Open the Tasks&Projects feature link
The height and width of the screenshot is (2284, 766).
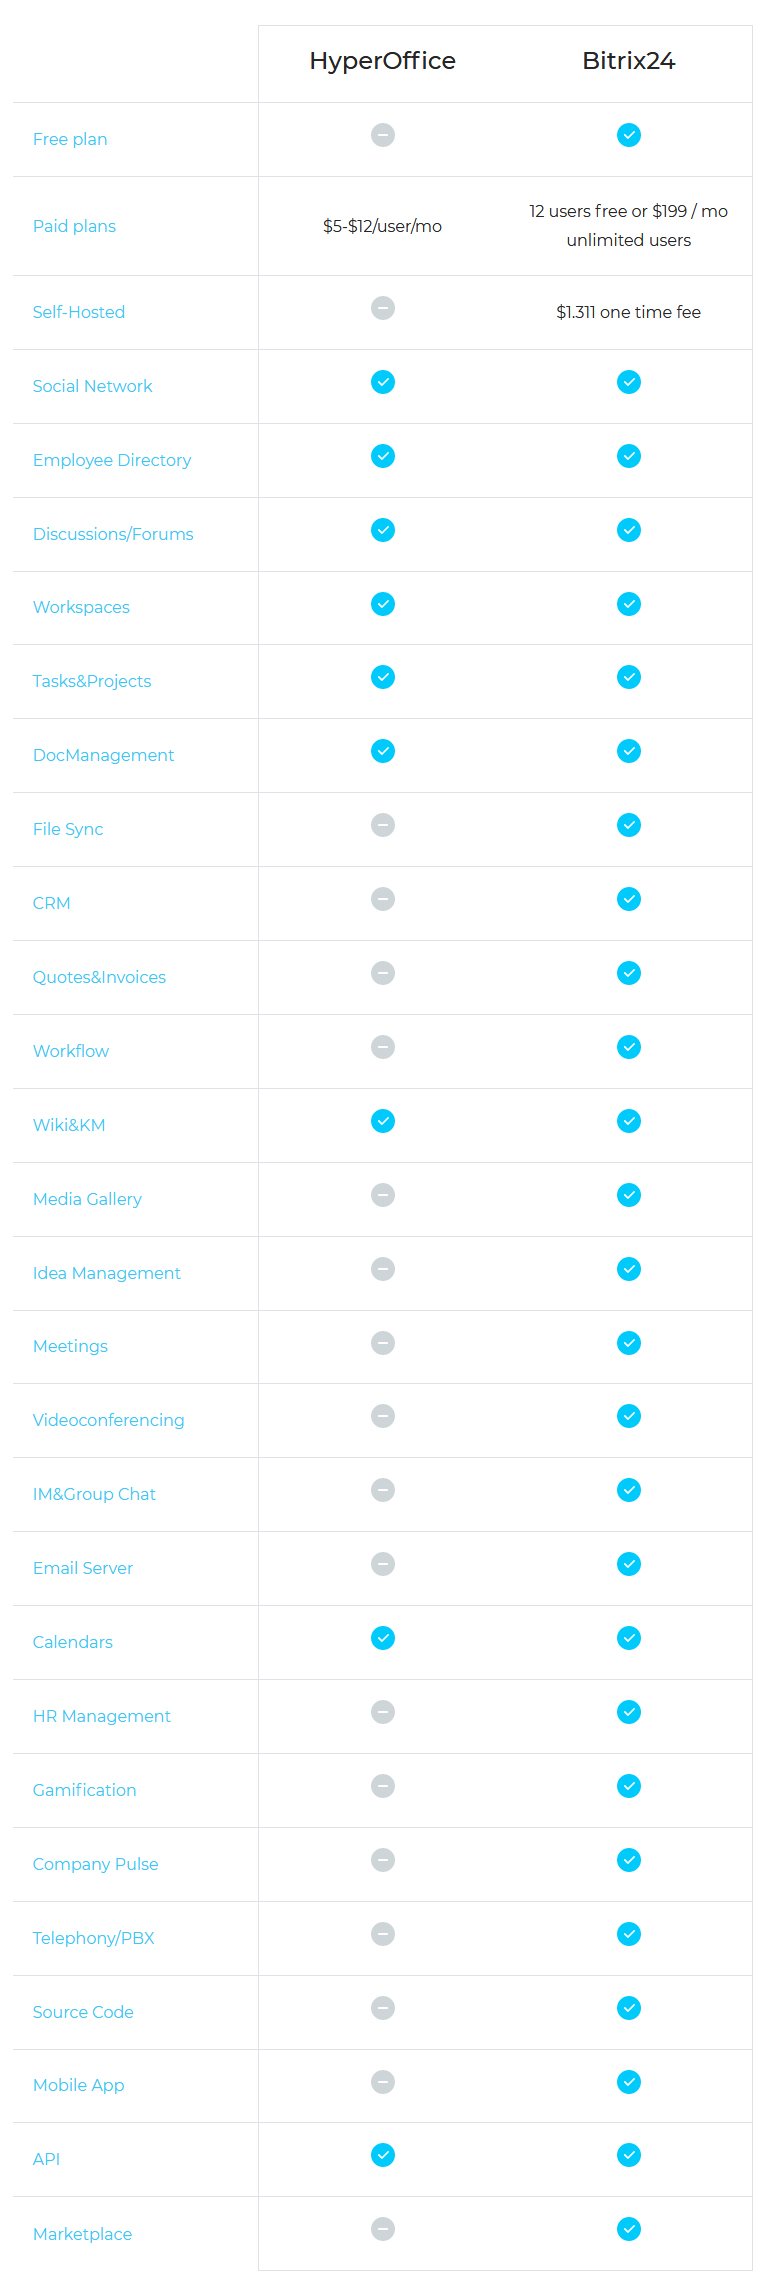point(92,681)
